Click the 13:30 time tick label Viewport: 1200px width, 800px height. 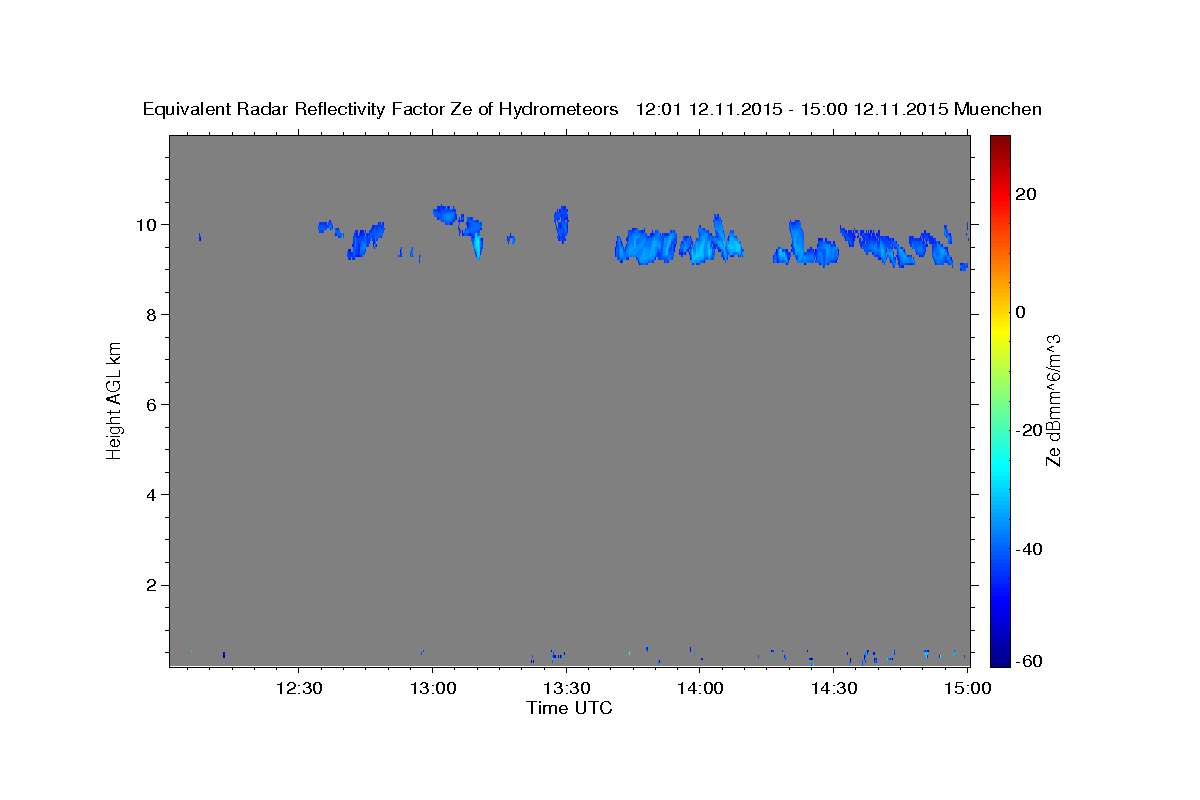566,688
